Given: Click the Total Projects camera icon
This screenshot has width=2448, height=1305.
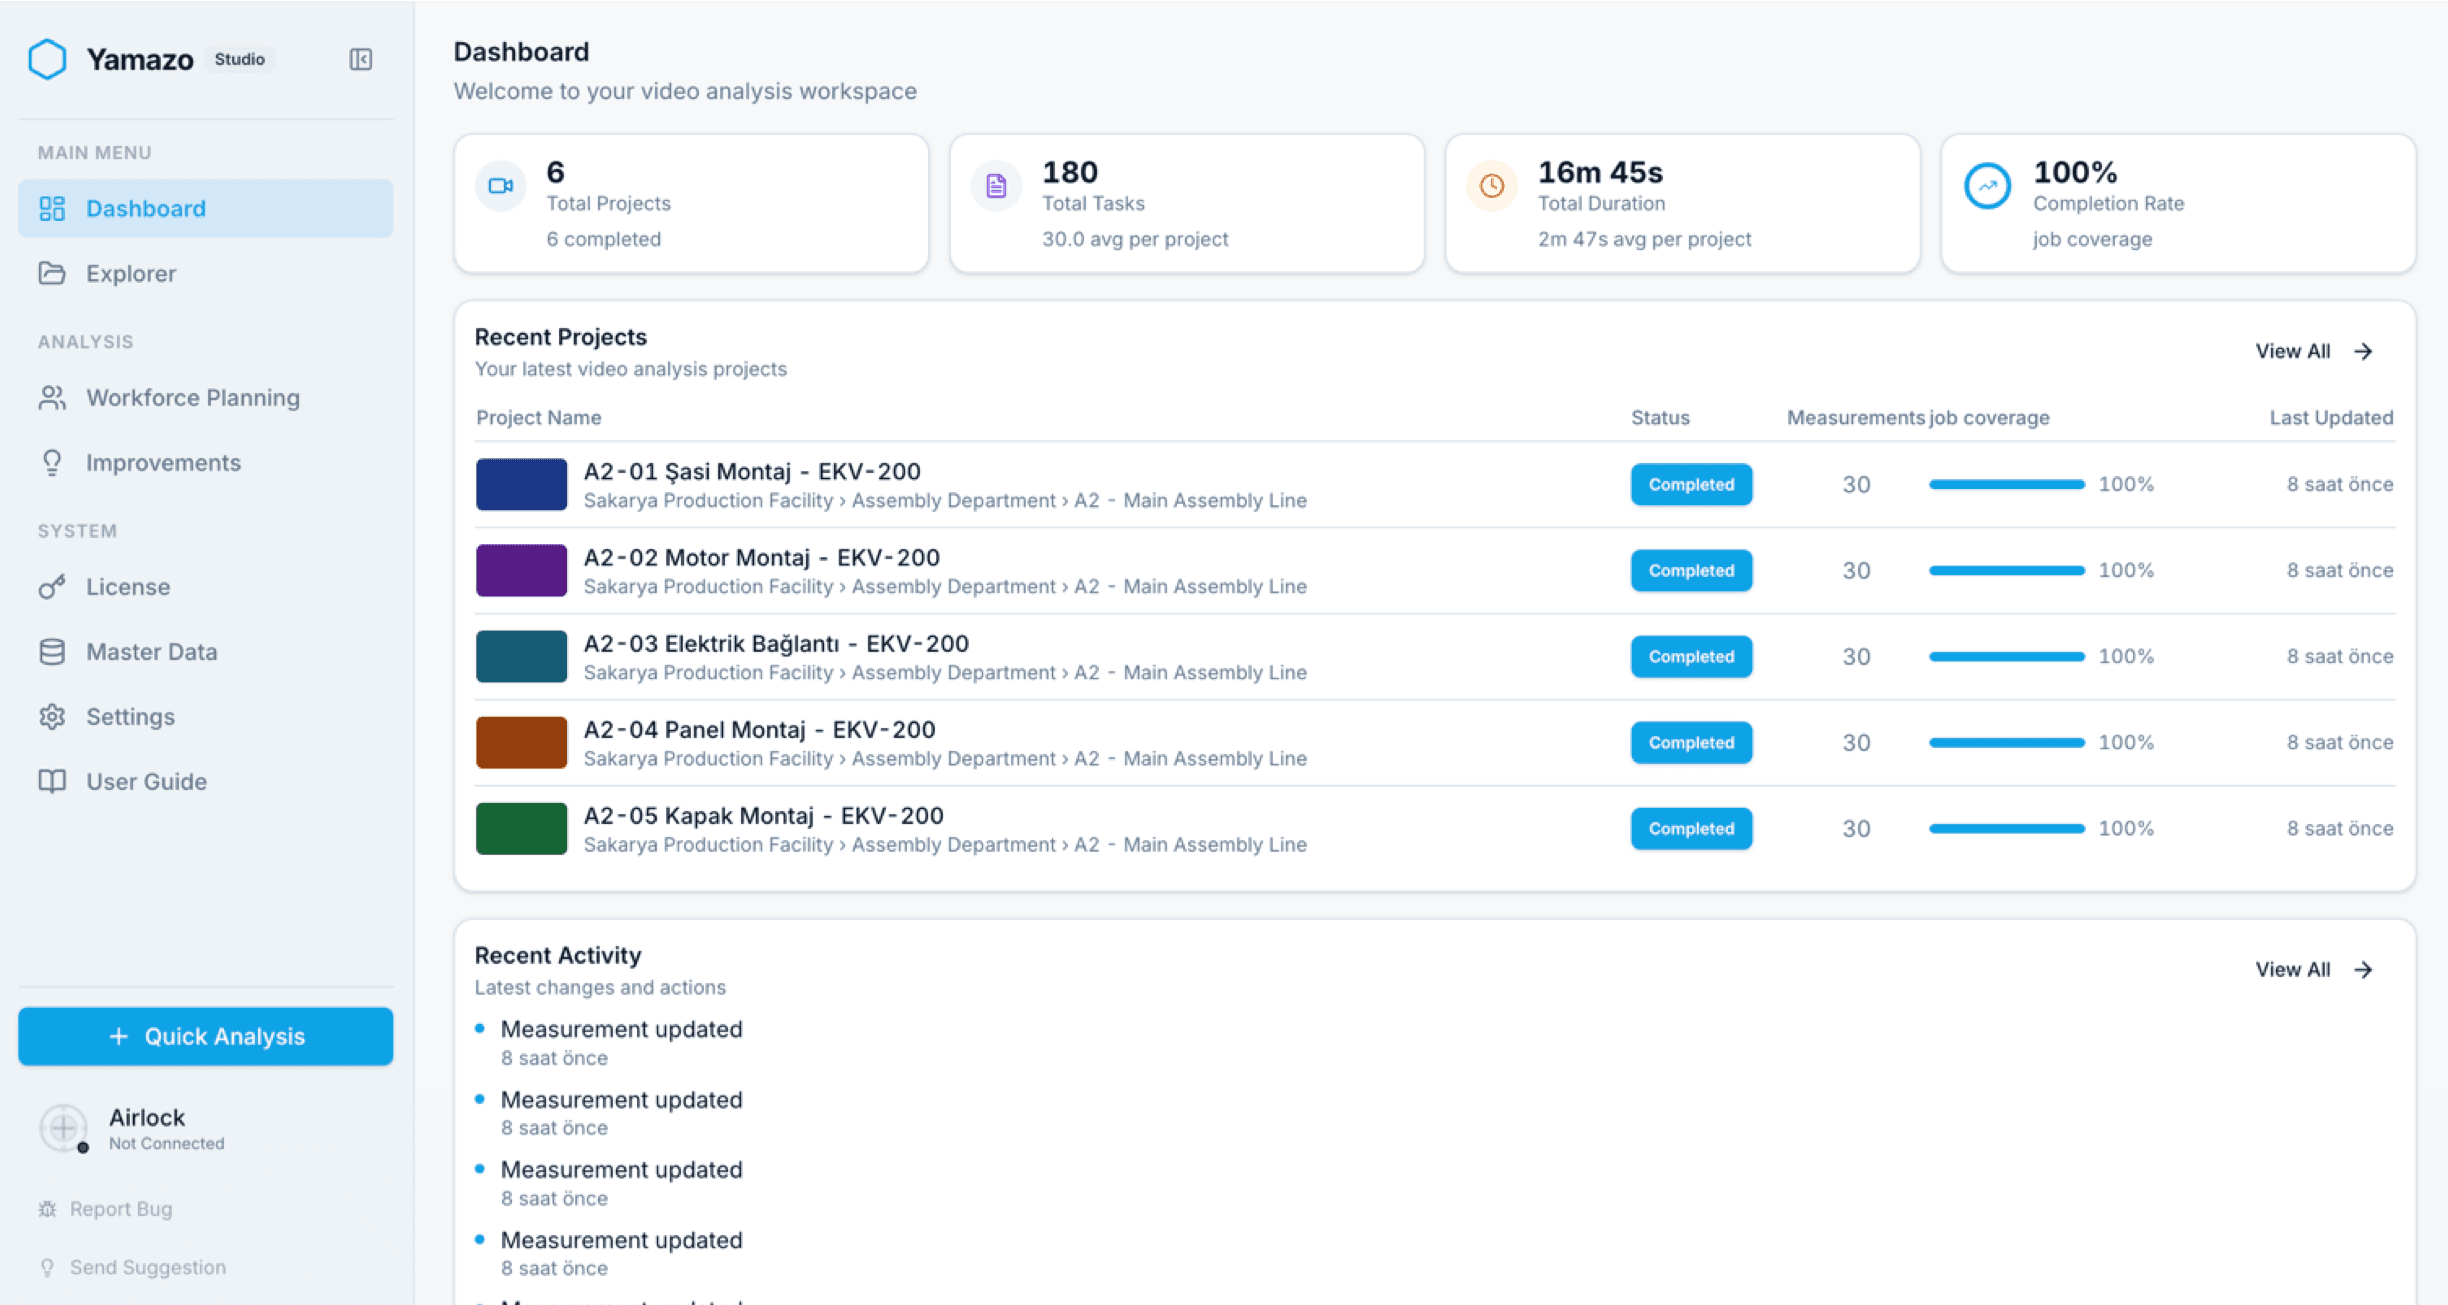Looking at the screenshot, I should 501,186.
